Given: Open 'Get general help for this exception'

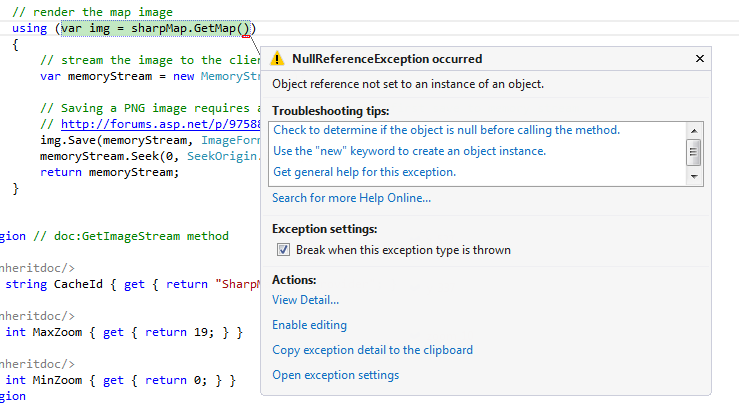Looking at the screenshot, I should point(364,172).
